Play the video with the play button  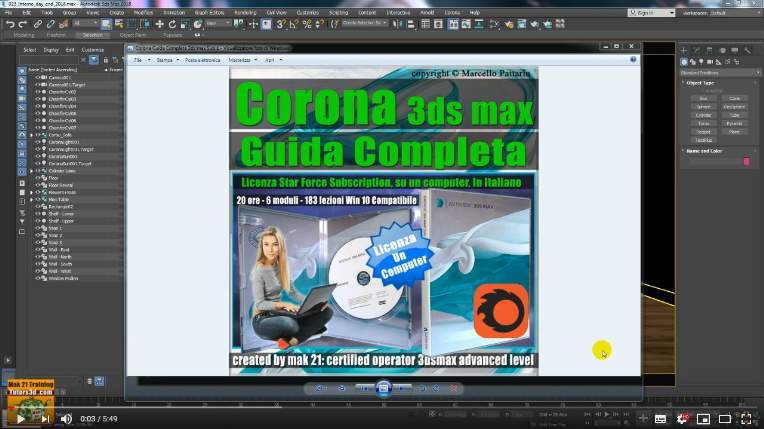click(x=20, y=419)
